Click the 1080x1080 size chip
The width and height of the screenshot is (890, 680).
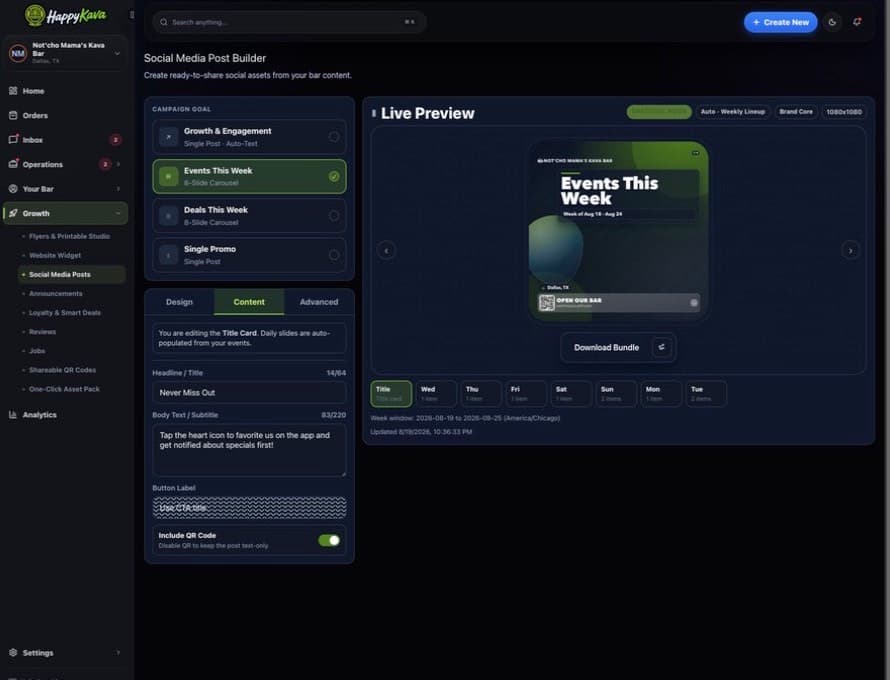(844, 112)
